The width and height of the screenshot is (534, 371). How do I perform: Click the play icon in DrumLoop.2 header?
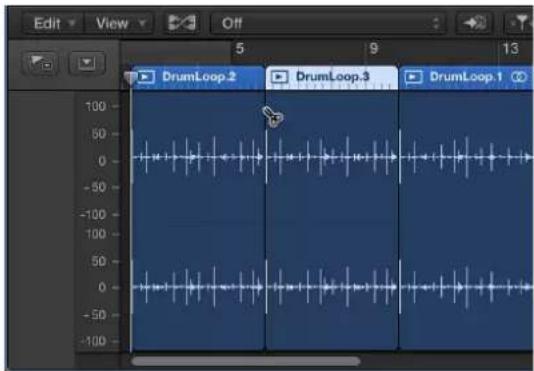[146, 77]
